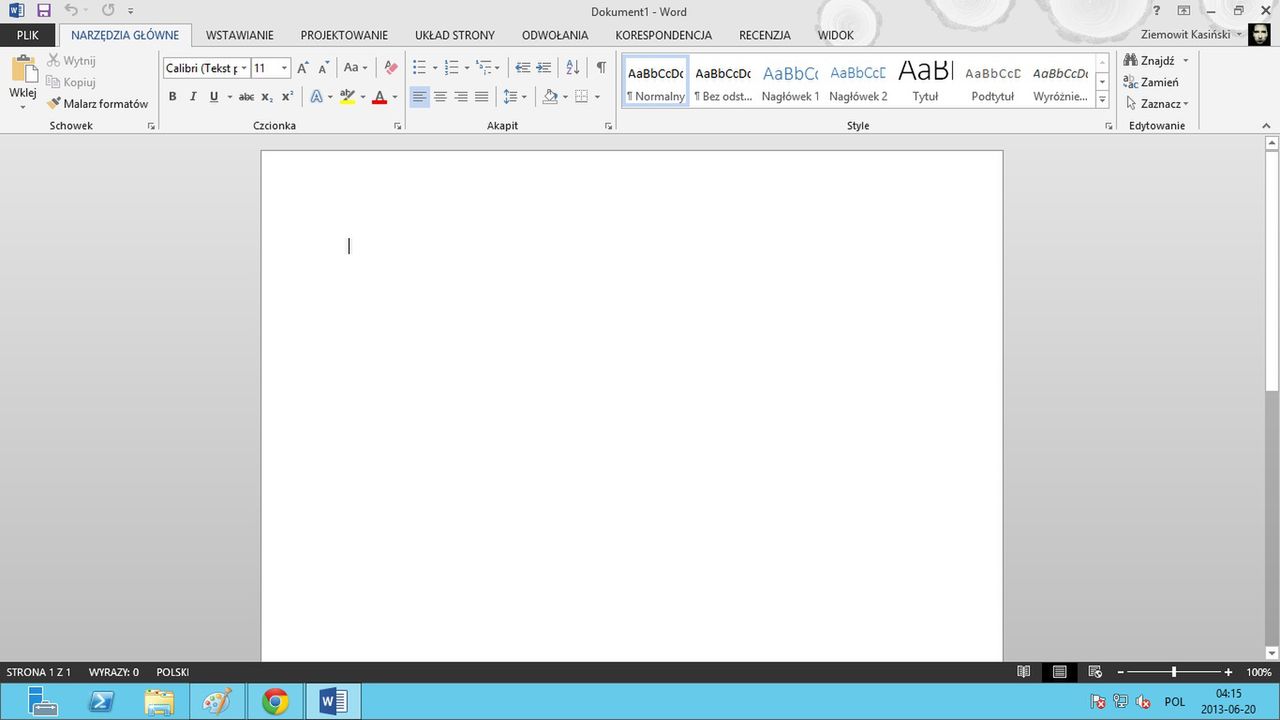Click the Justify text alignment icon
The height and width of the screenshot is (720, 1280).
click(x=482, y=97)
